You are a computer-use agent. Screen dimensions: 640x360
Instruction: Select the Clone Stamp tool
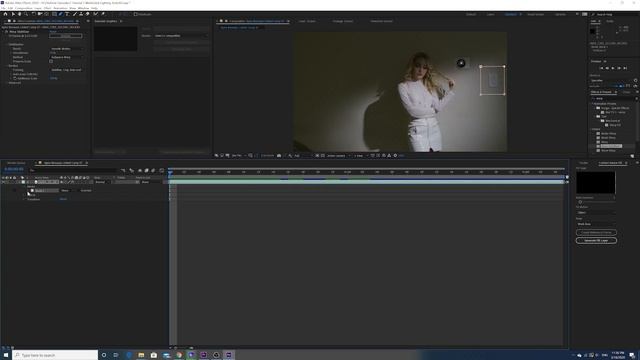pyautogui.click(x=81, y=14)
